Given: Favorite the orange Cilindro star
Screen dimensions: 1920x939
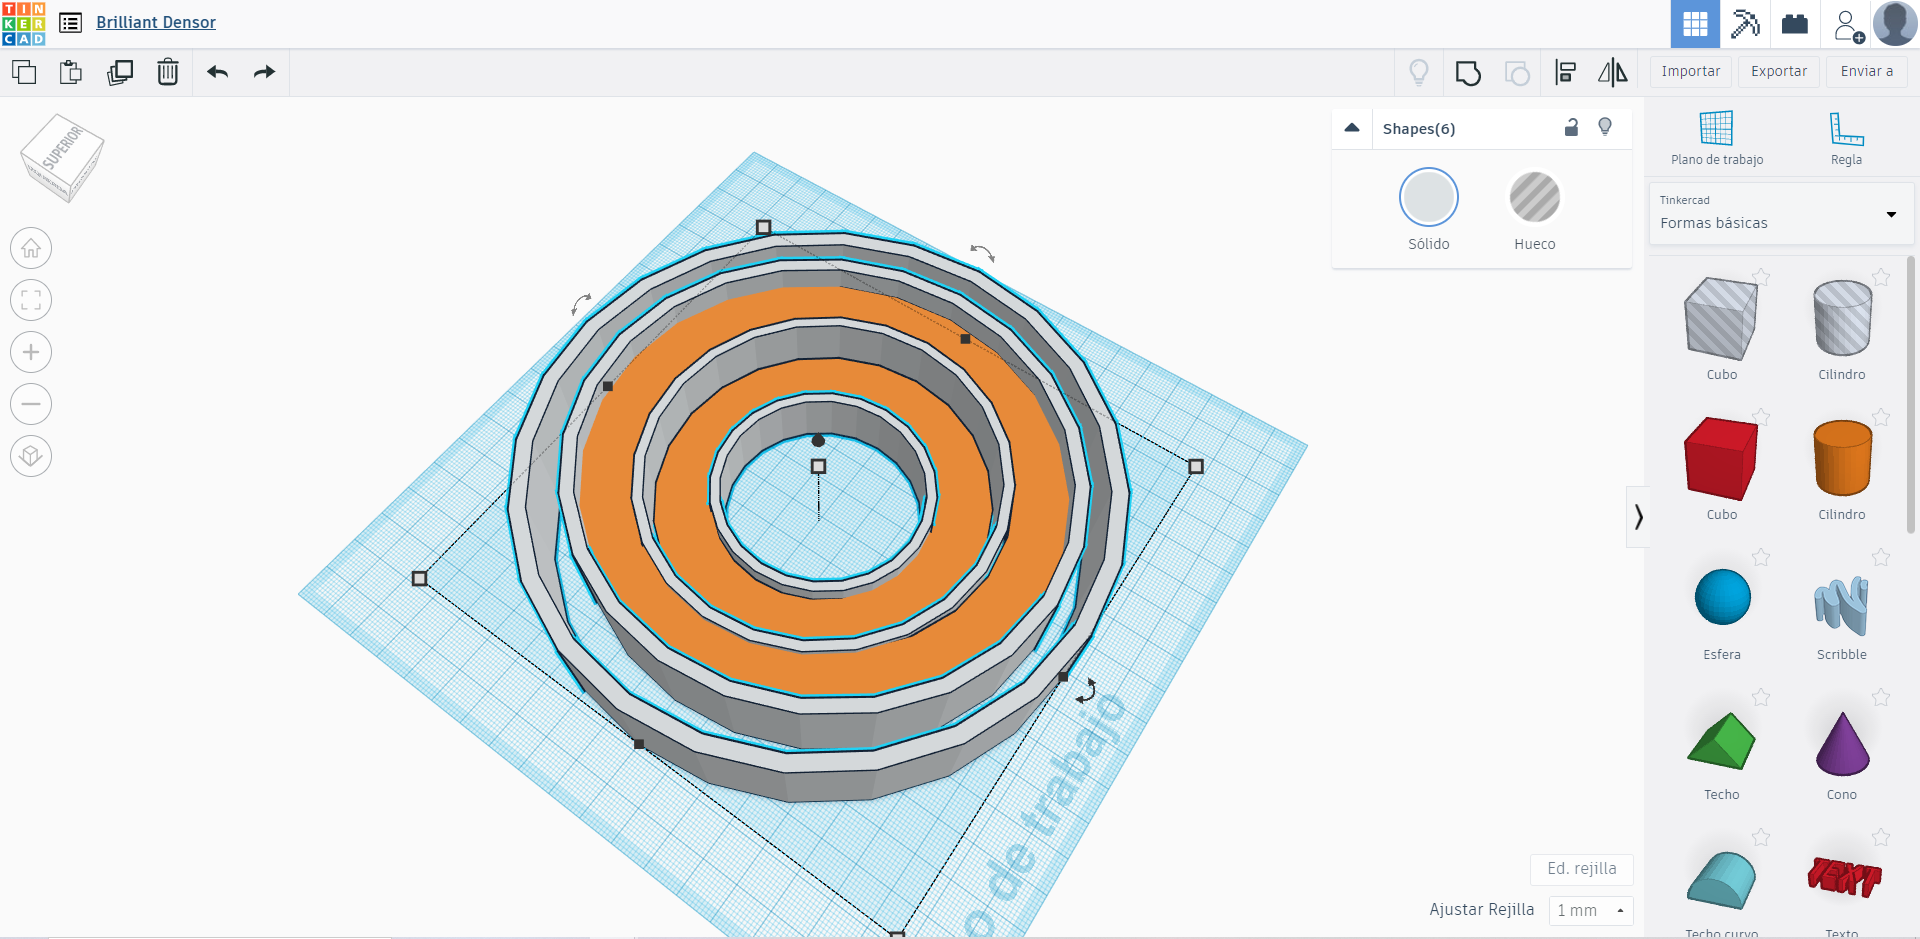Looking at the screenshot, I should pyautogui.click(x=1881, y=417).
